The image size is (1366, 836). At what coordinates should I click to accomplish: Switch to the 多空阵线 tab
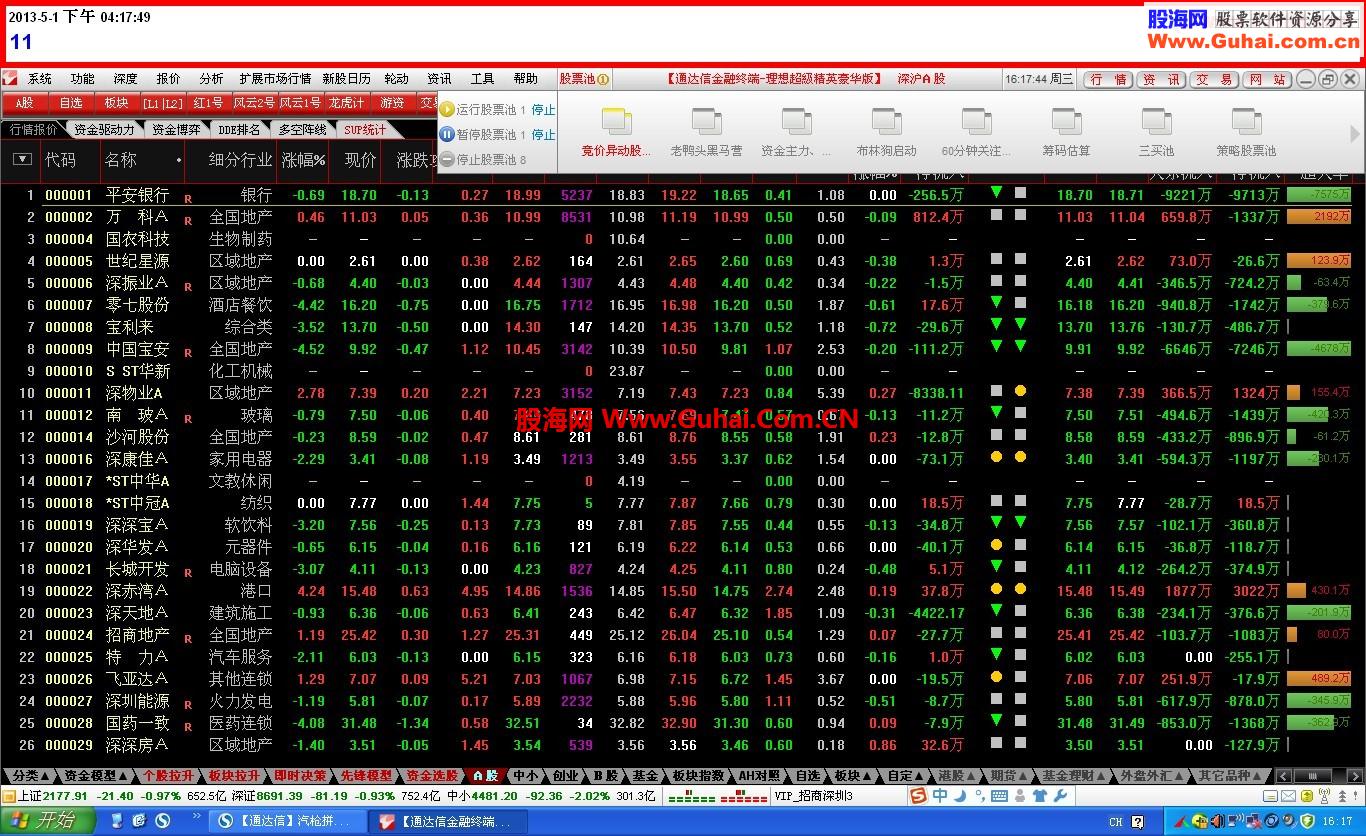[302, 129]
